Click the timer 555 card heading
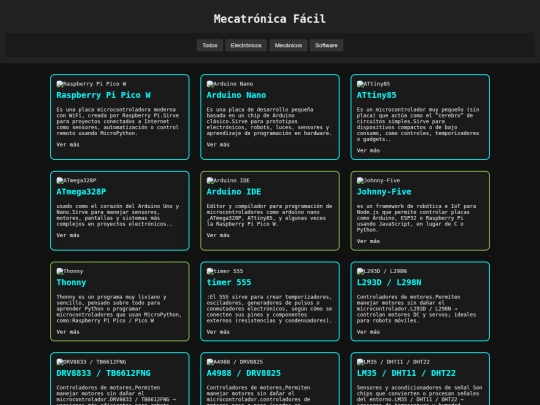The image size is (540, 405). [x=229, y=282]
